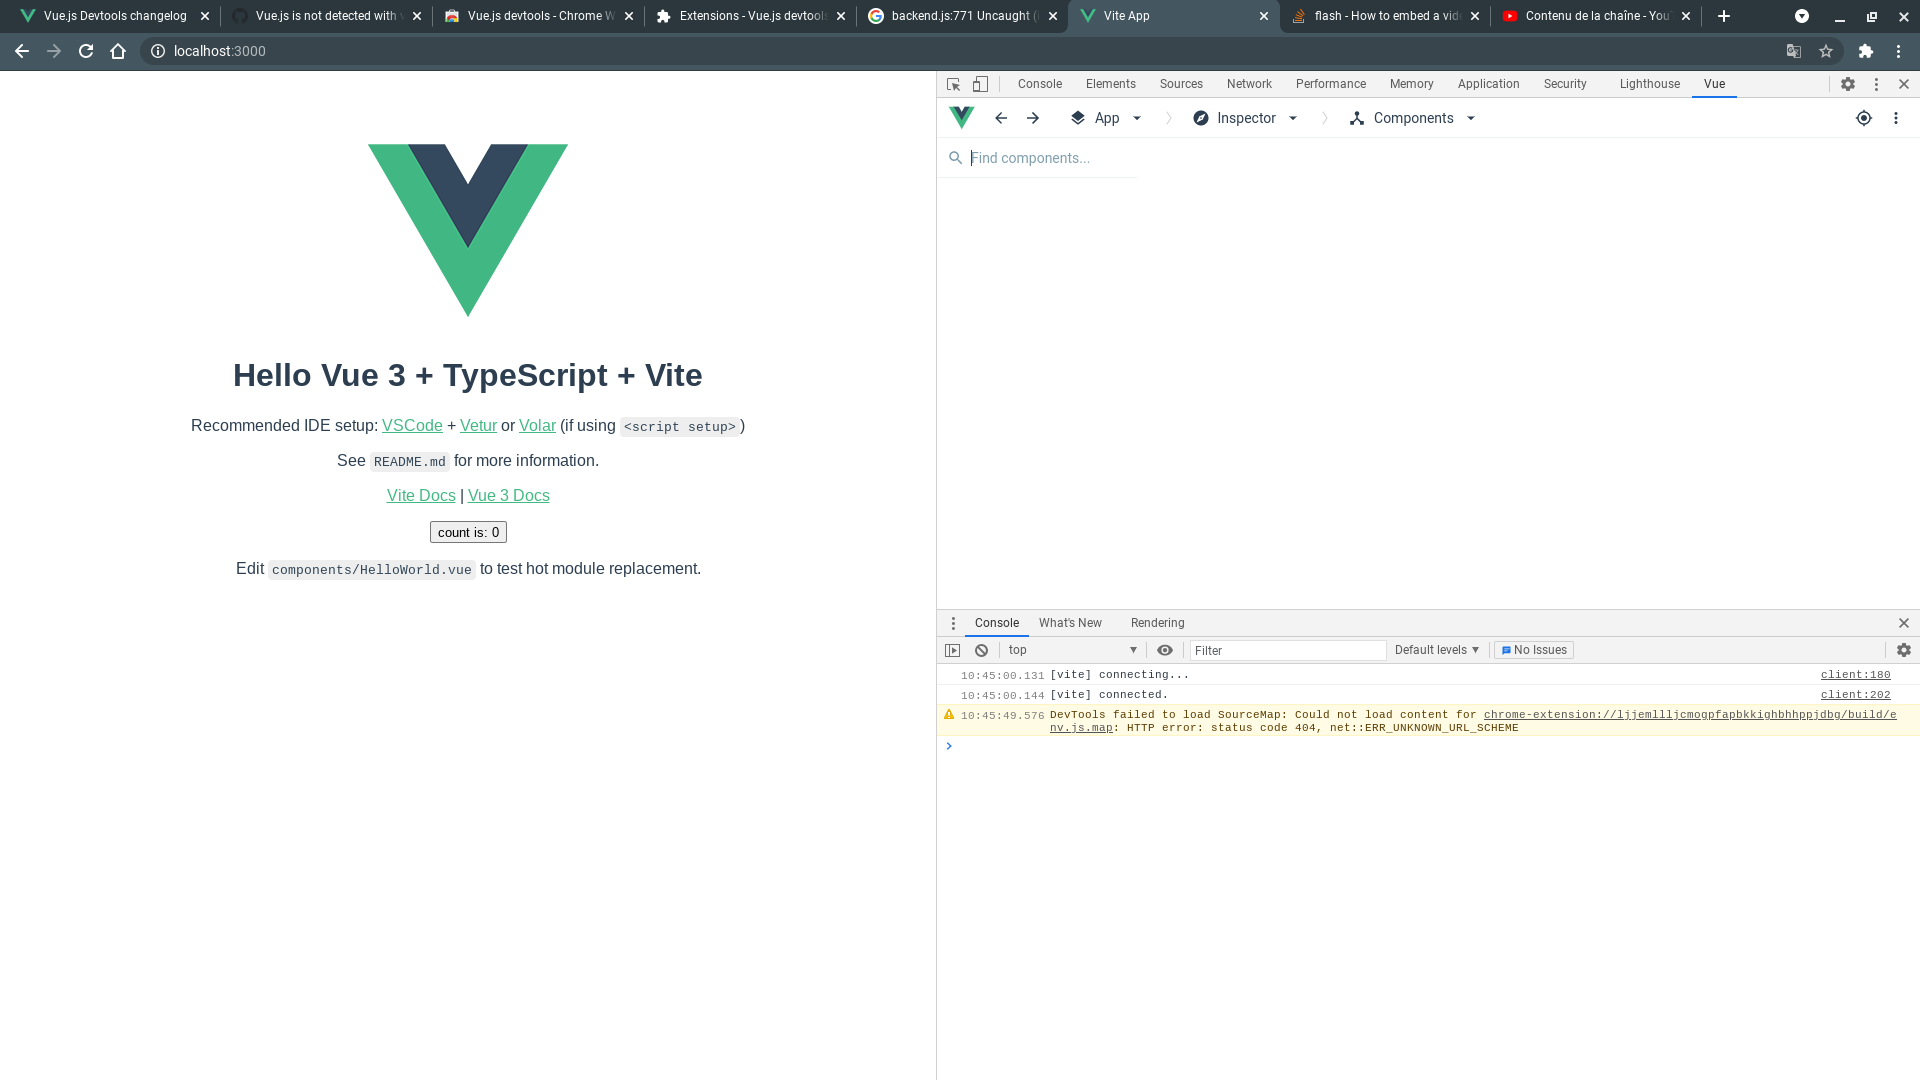Click the browser forward button

(x=54, y=51)
